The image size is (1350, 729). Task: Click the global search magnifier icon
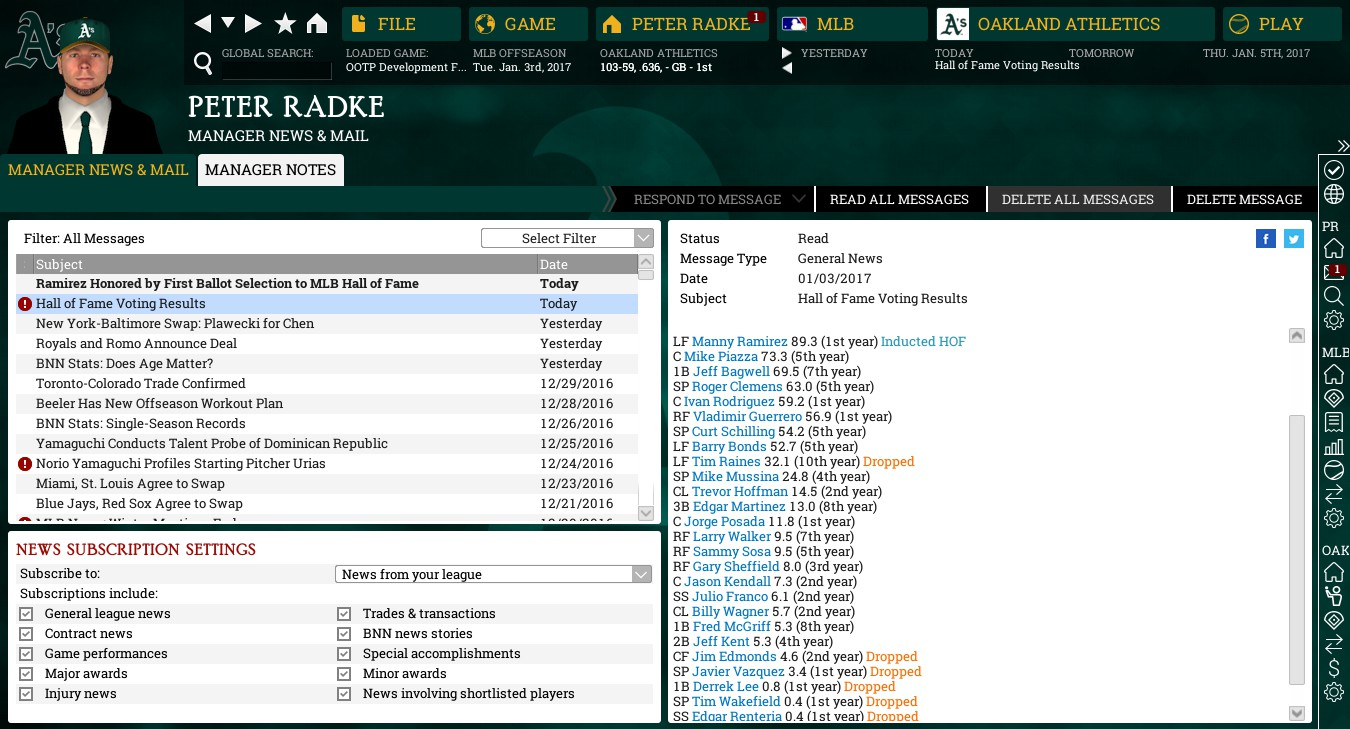tap(203, 65)
